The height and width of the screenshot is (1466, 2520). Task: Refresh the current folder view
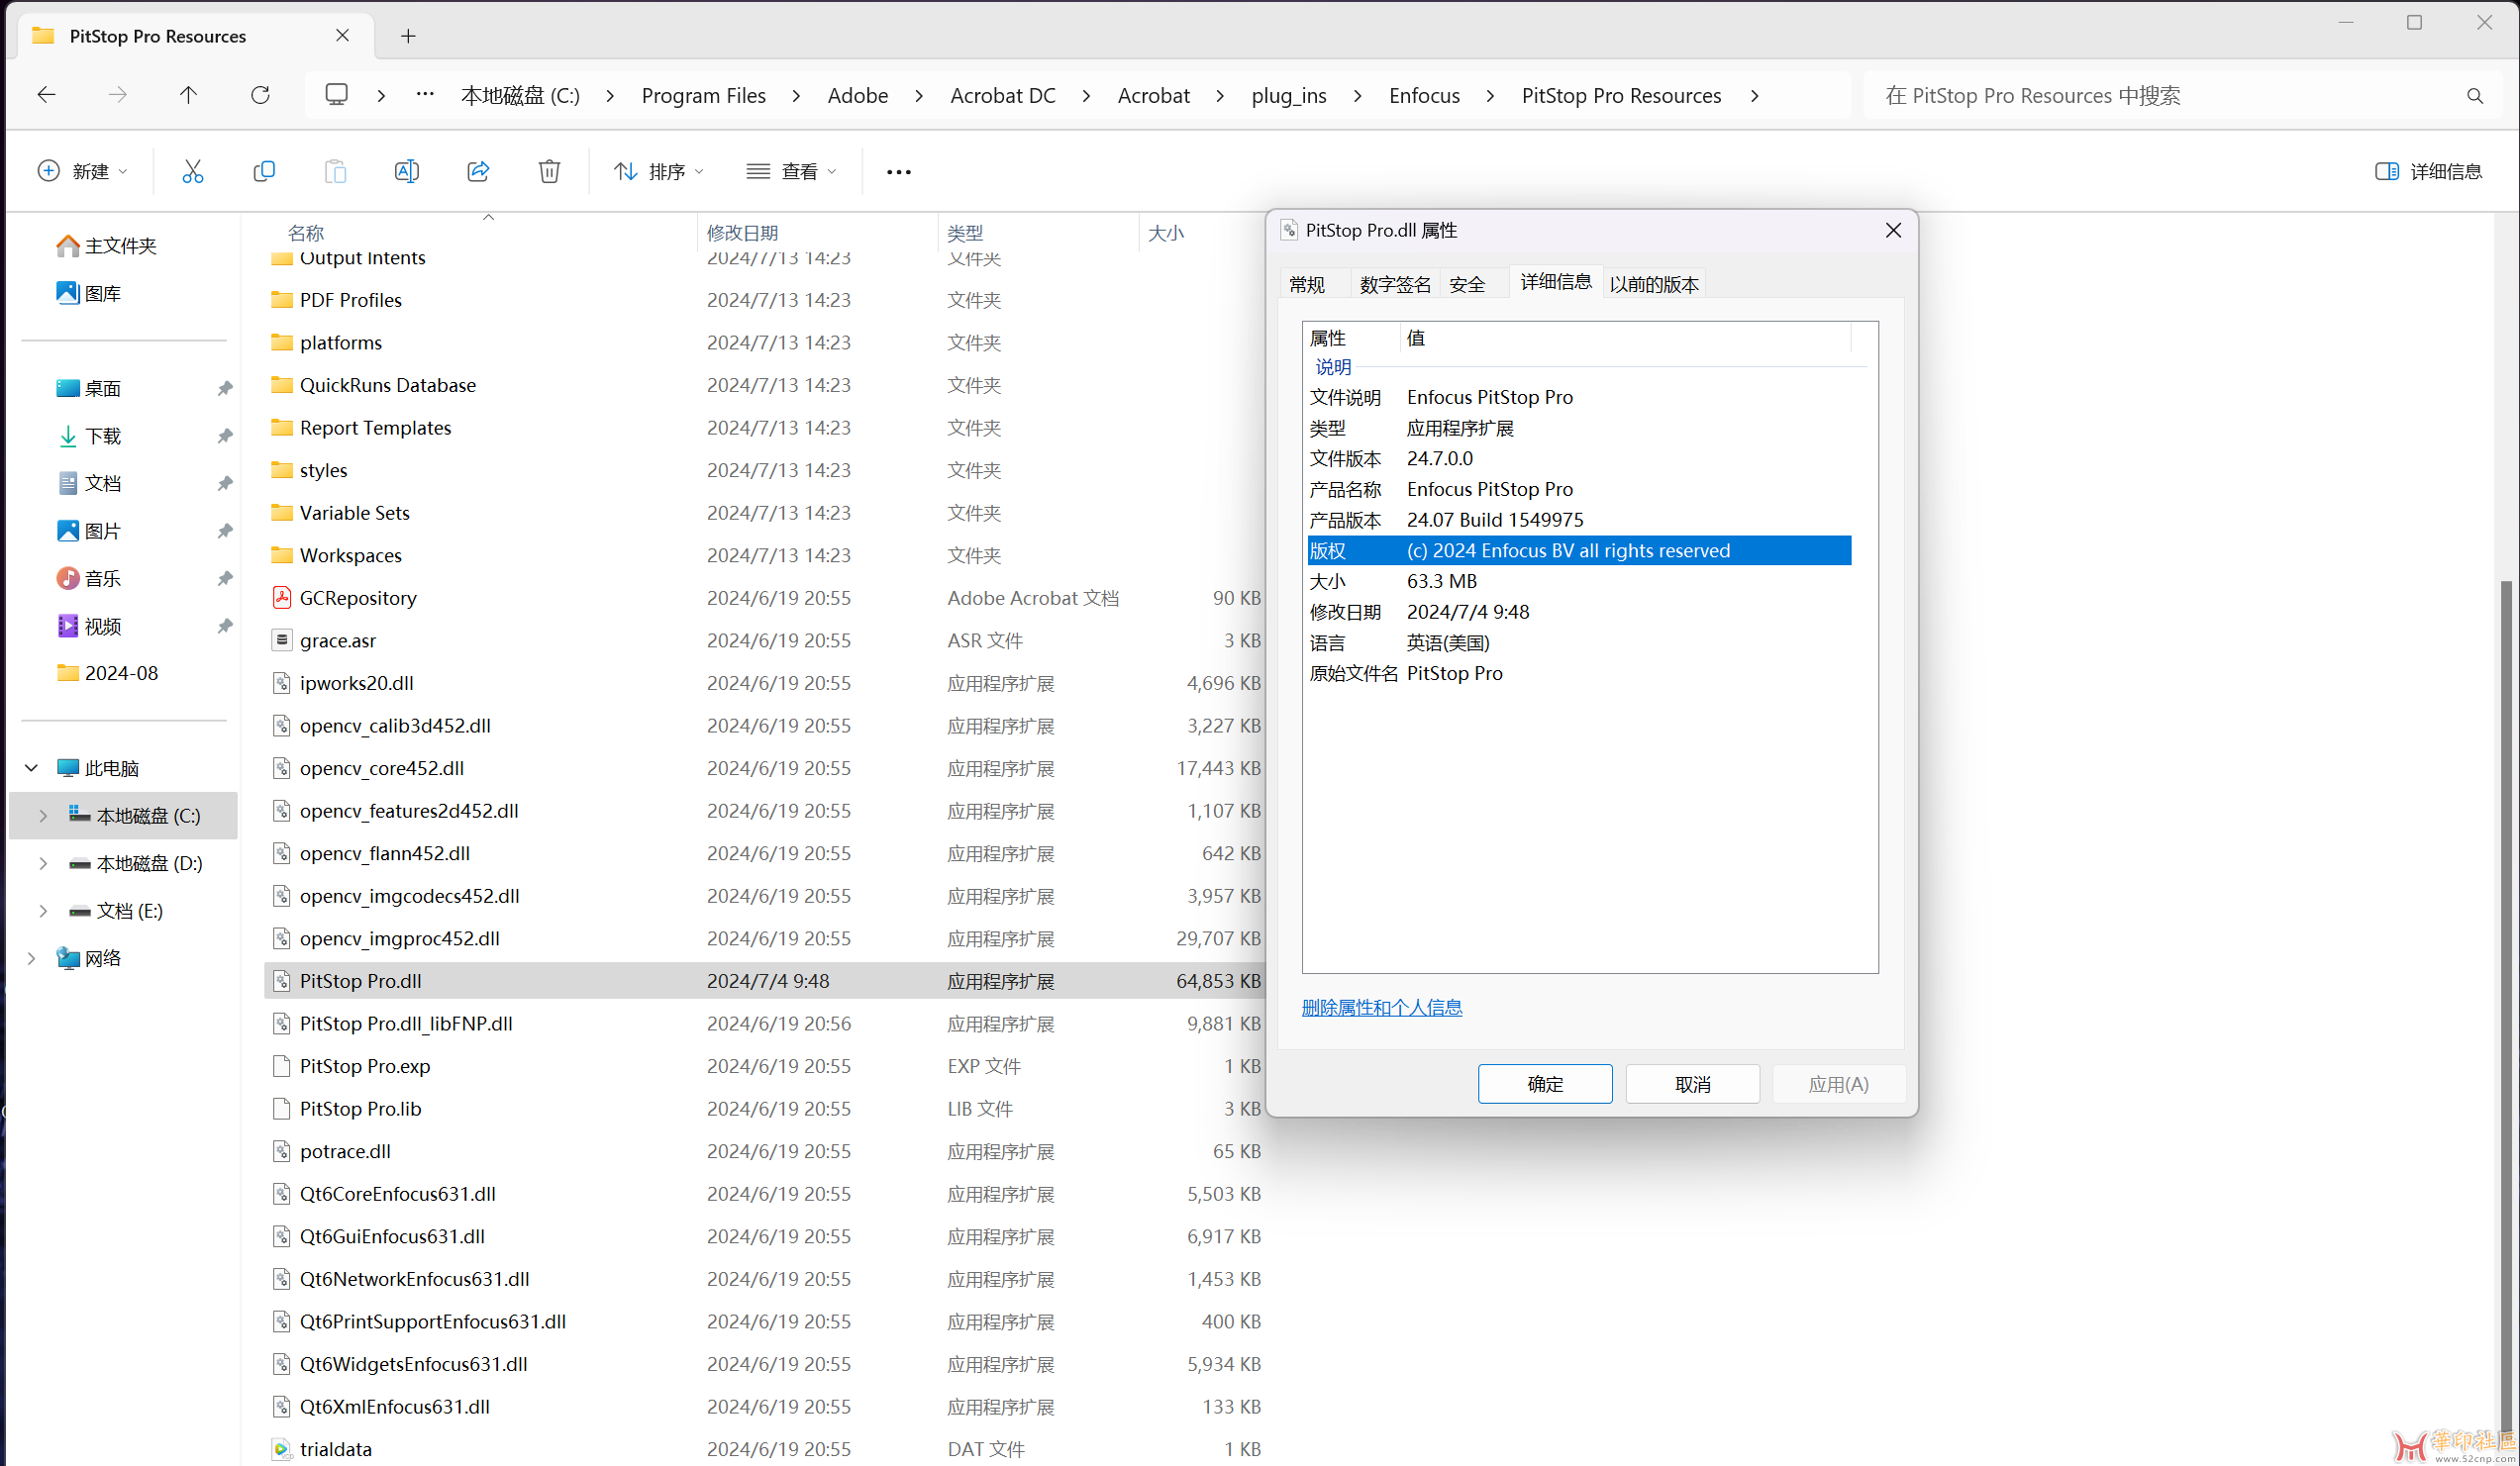point(260,95)
